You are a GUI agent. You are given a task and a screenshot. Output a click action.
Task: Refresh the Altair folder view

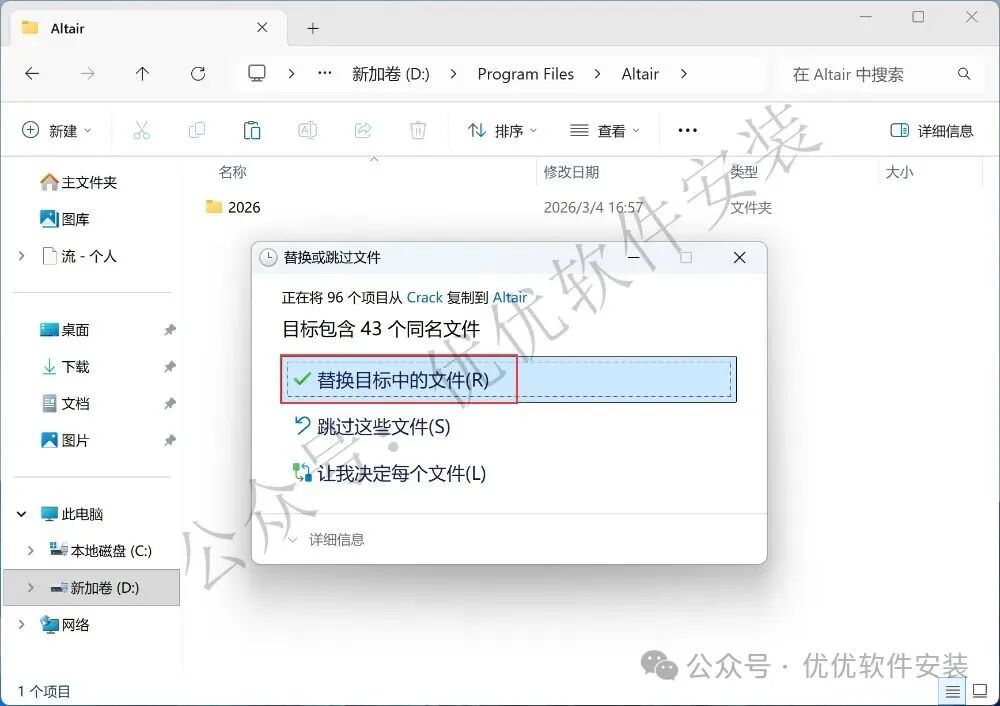pos(198,74)
